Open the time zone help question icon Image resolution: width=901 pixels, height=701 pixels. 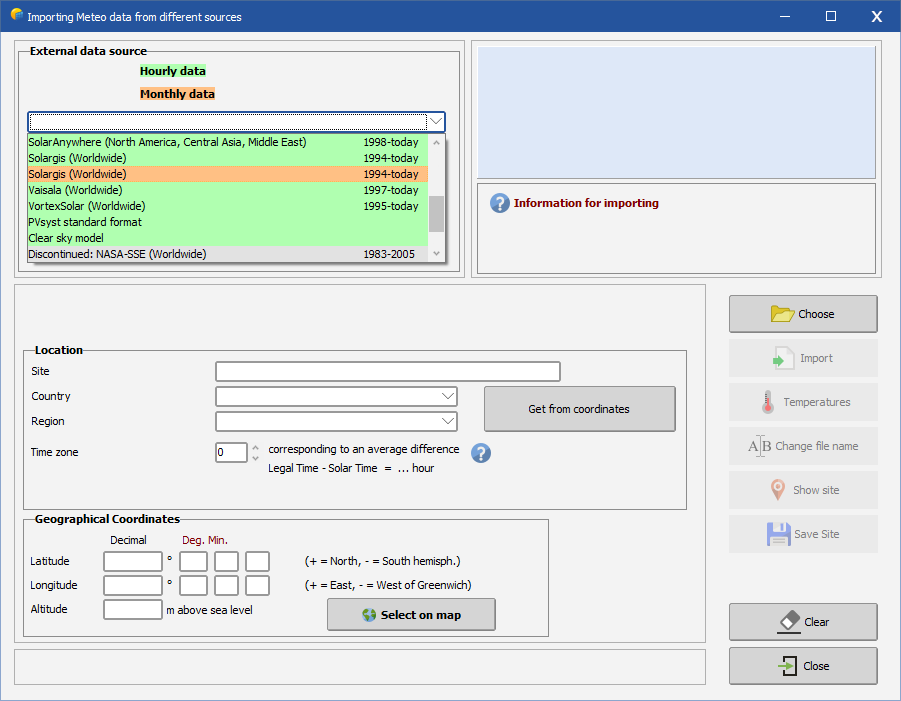click(481, 453)
